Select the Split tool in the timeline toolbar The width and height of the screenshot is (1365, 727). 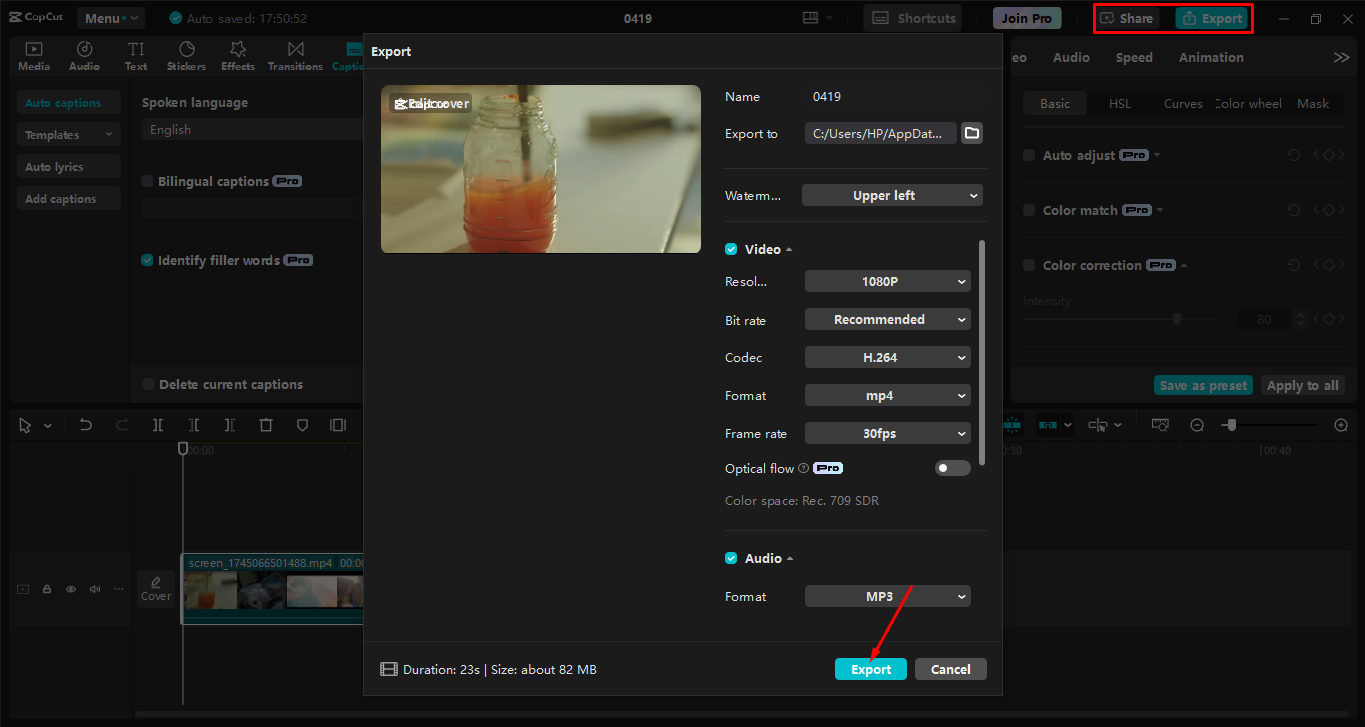(x=157, y=424)
